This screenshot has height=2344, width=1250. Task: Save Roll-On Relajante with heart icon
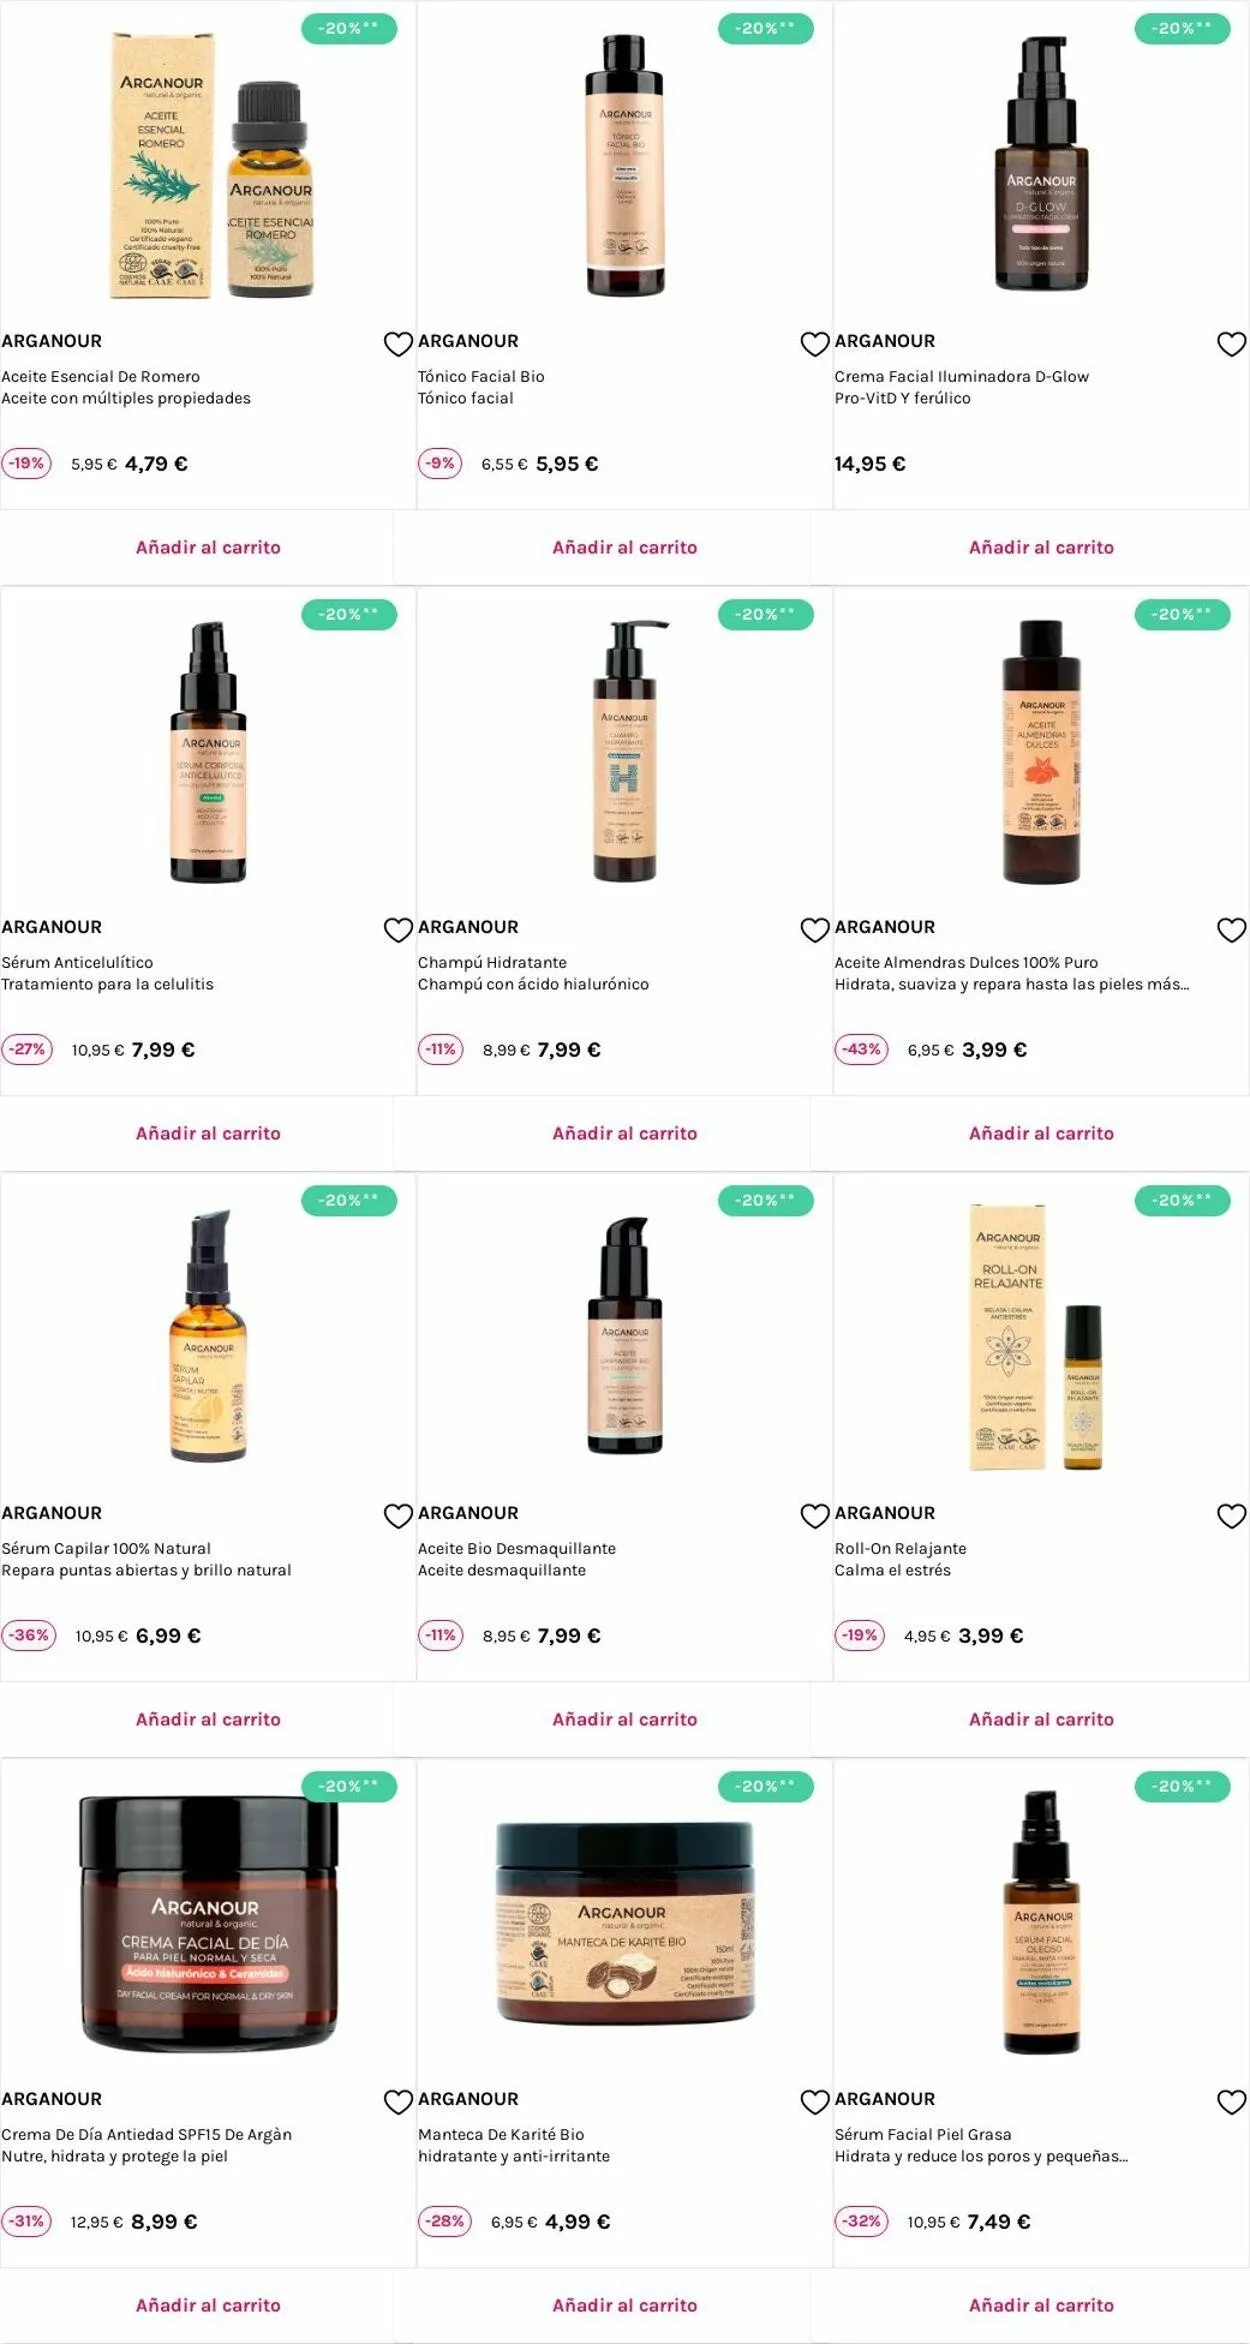click(1231, 1516)
